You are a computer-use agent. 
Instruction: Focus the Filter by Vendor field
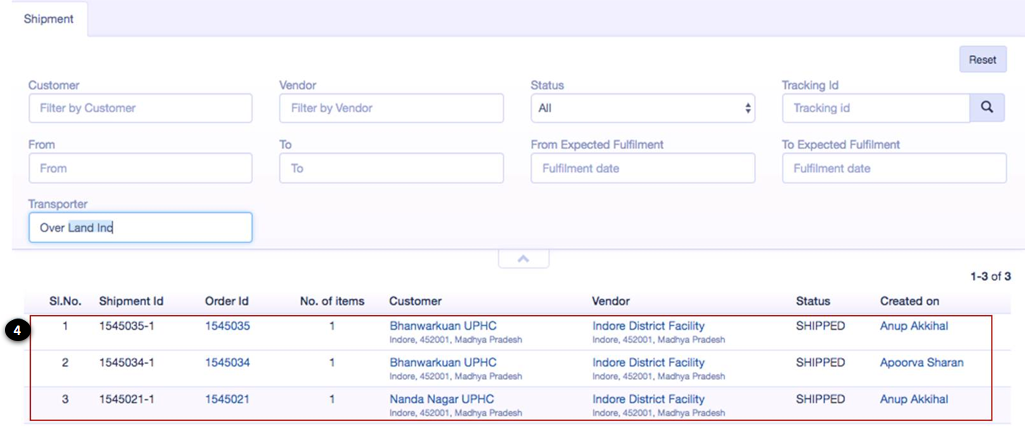(392, 108)
